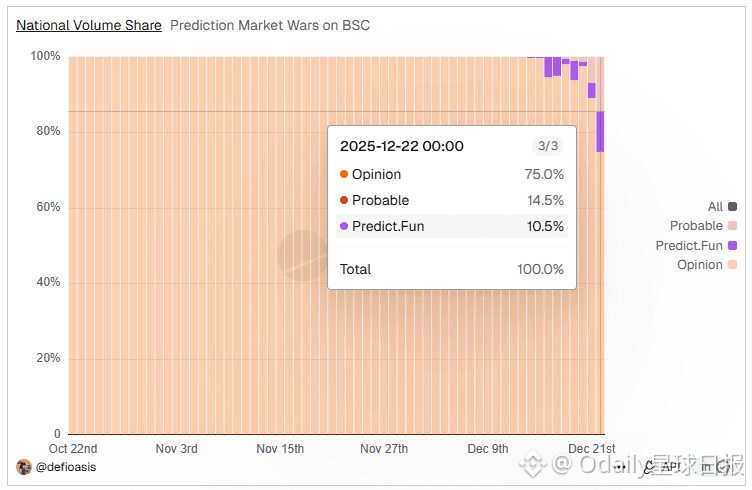Click the API button icon
The height and width of the screenshot is (490, 752).
tap(670, 467)
